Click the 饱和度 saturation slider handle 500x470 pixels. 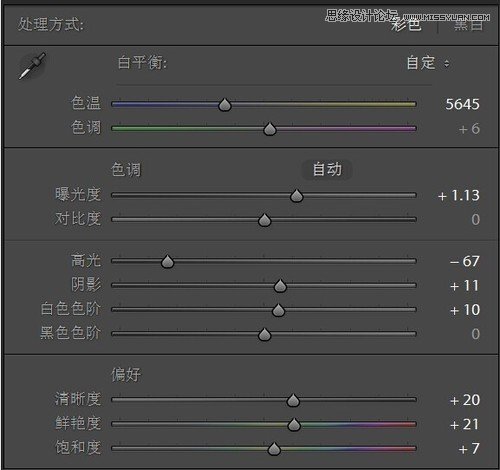(x=274, y=449)
